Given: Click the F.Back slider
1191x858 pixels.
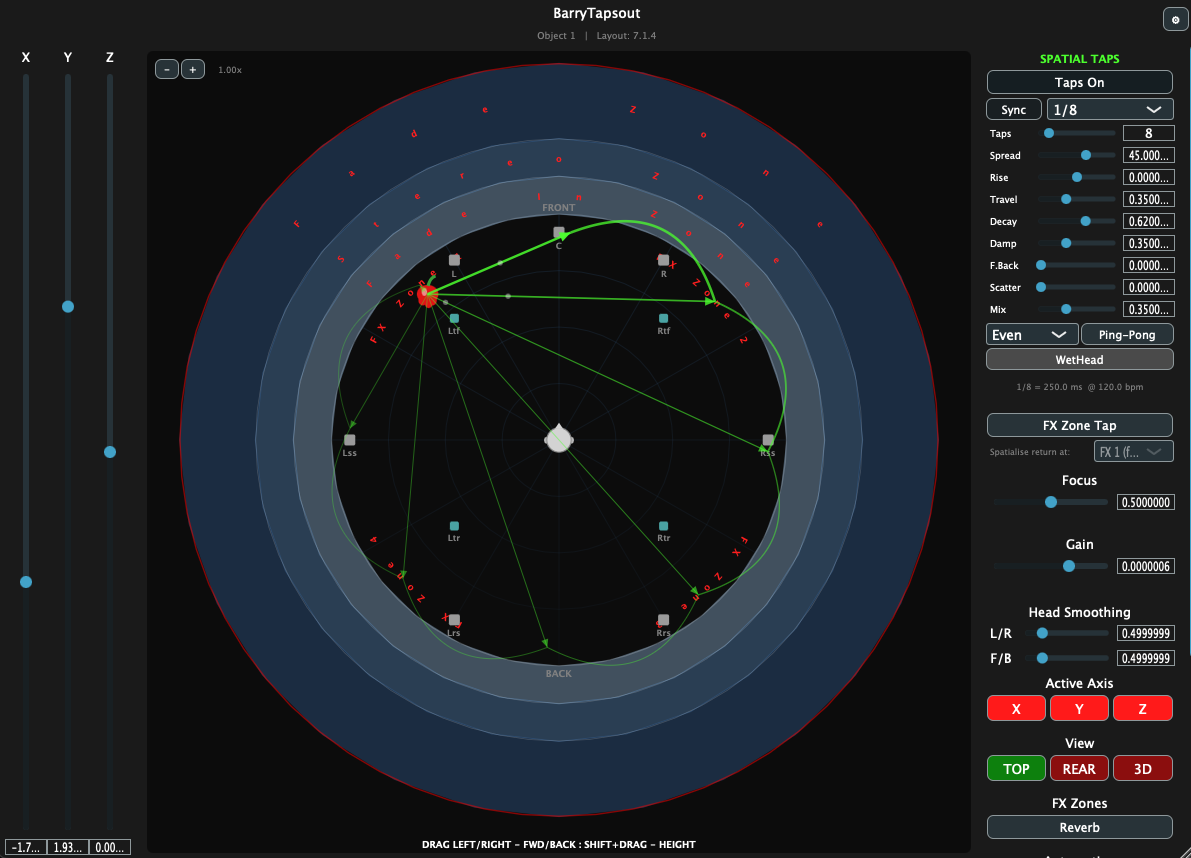Looking at the screenshot, I should (x=1077, y=265).
